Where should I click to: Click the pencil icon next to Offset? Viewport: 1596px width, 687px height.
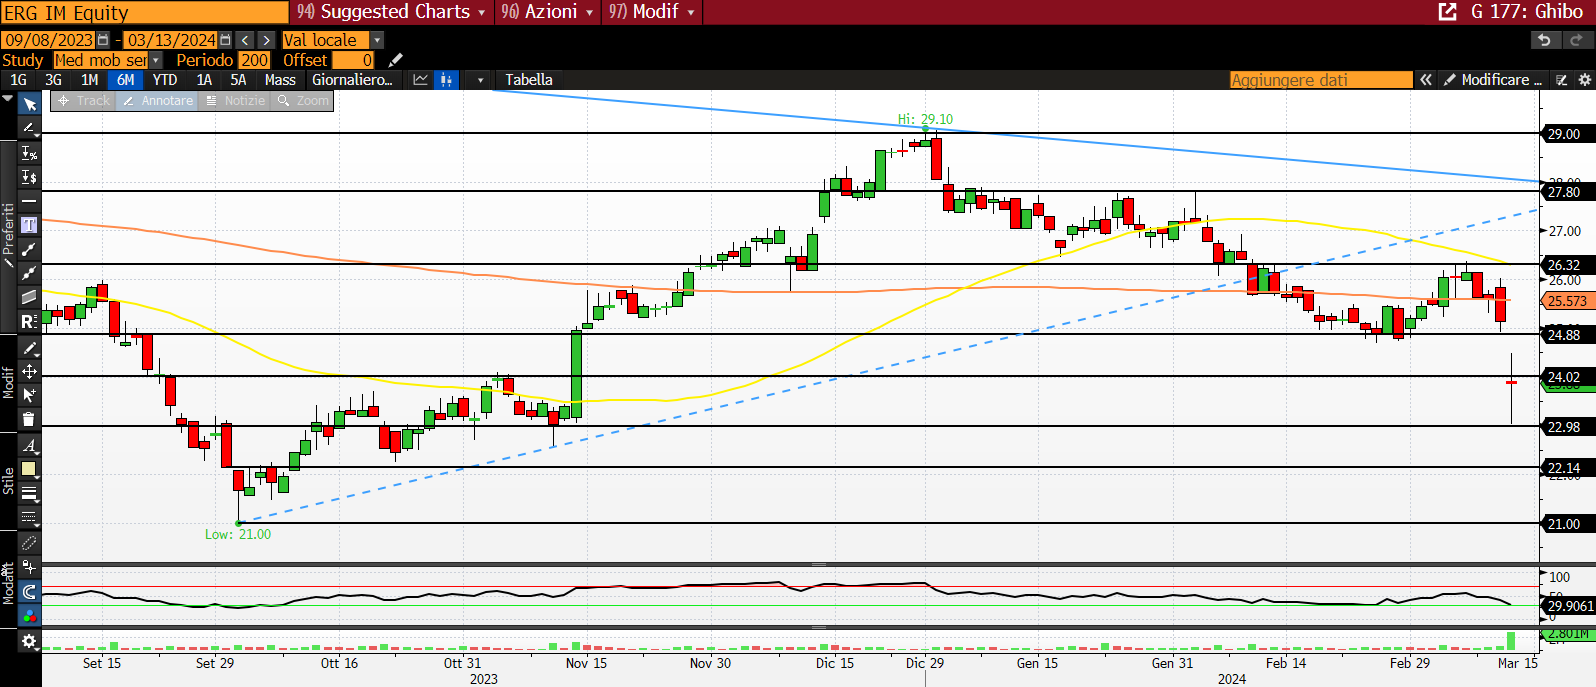(x=396, y=60)
